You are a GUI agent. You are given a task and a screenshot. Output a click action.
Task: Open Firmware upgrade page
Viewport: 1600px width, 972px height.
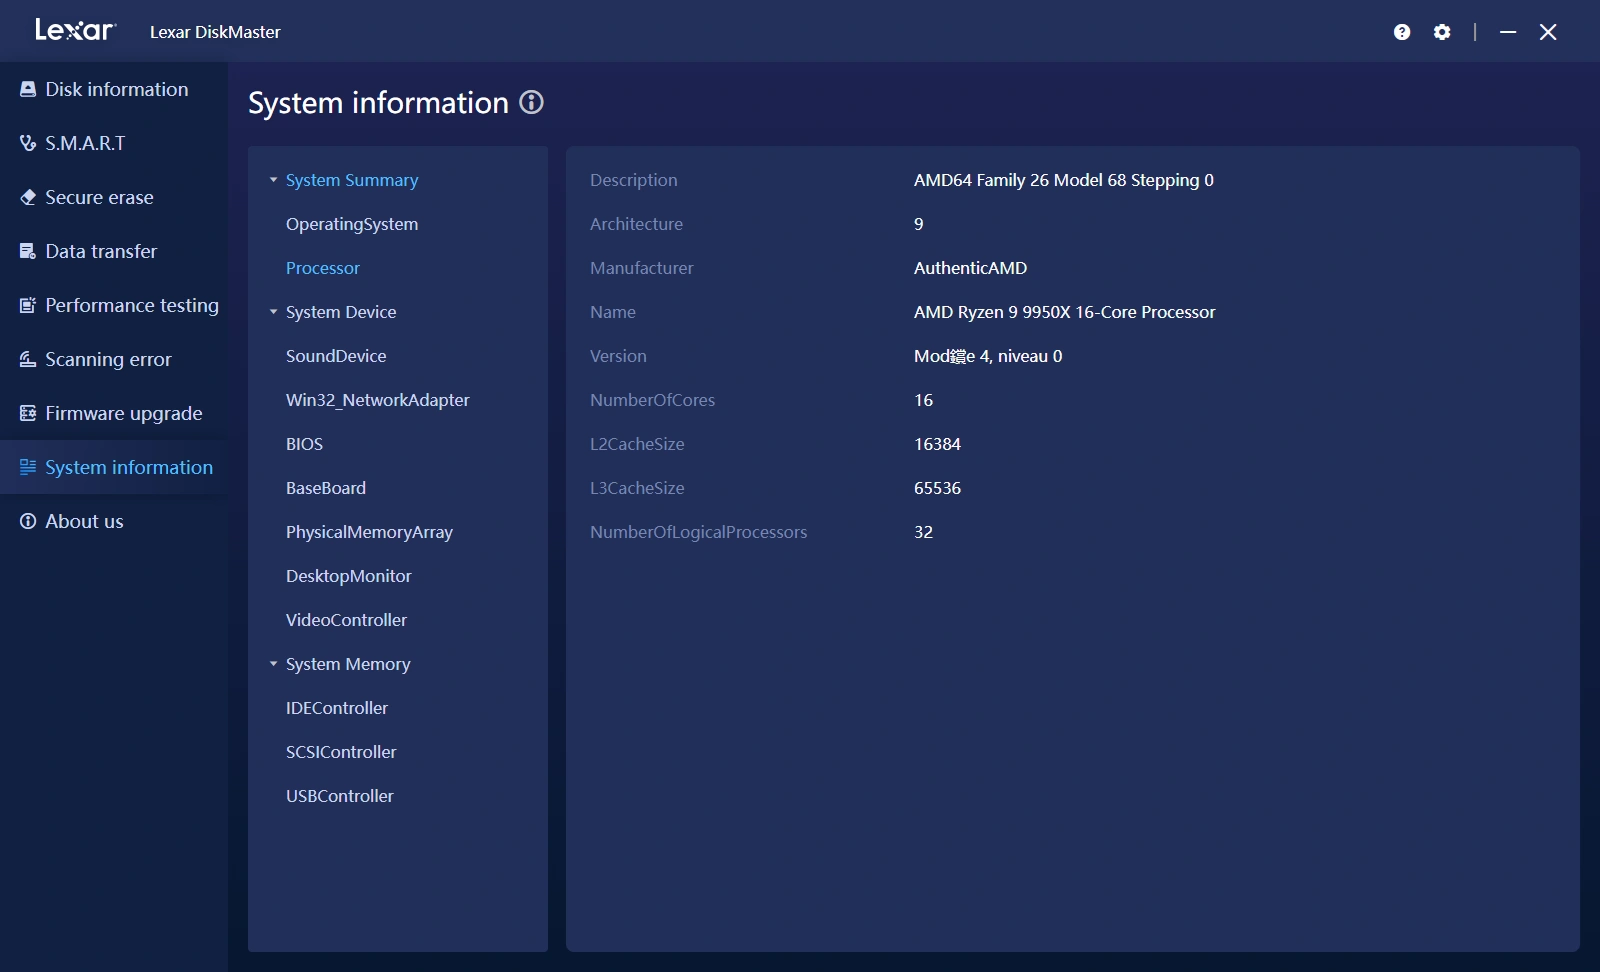[114, 413]
